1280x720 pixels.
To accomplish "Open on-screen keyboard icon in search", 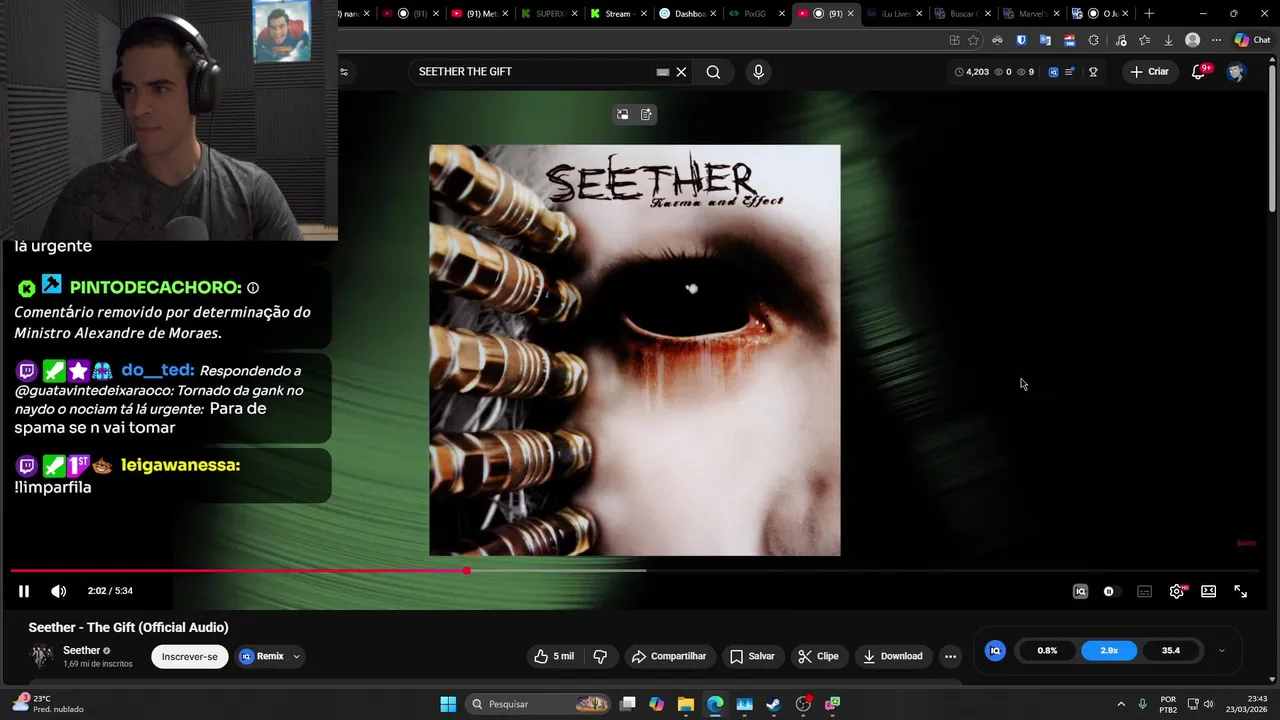I will (x=662, y=72).
